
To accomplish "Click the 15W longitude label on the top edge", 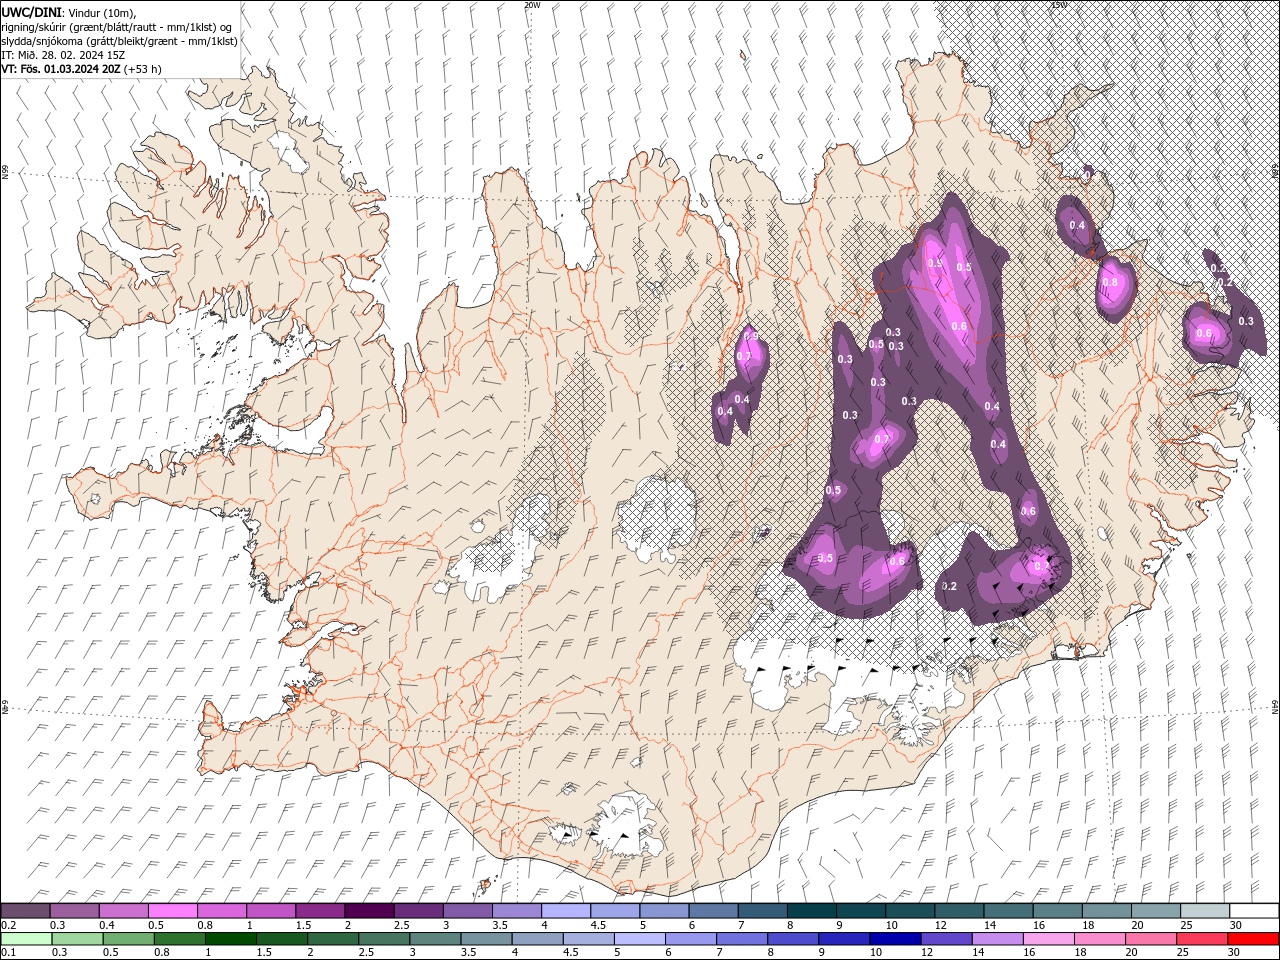I will coord(1058,5).
